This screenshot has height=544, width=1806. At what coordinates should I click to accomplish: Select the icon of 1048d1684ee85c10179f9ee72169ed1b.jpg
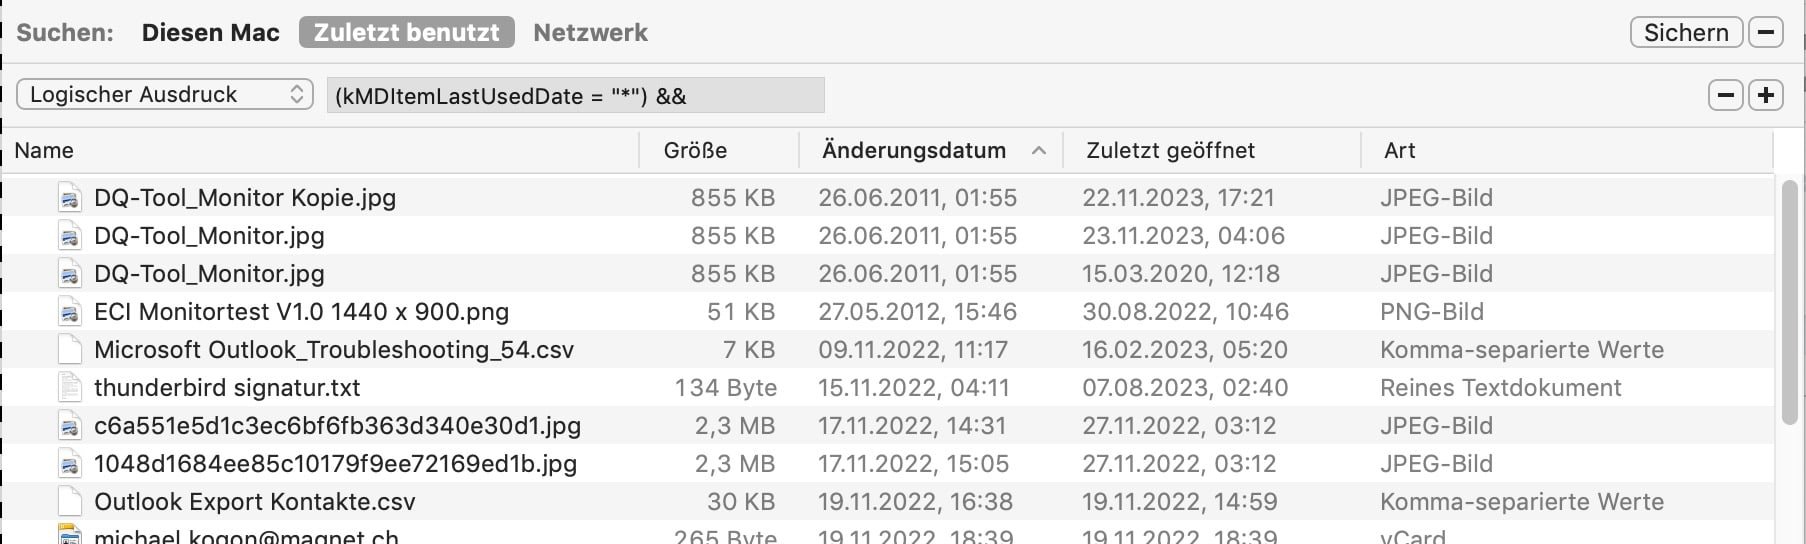click(x=69, y=464)
